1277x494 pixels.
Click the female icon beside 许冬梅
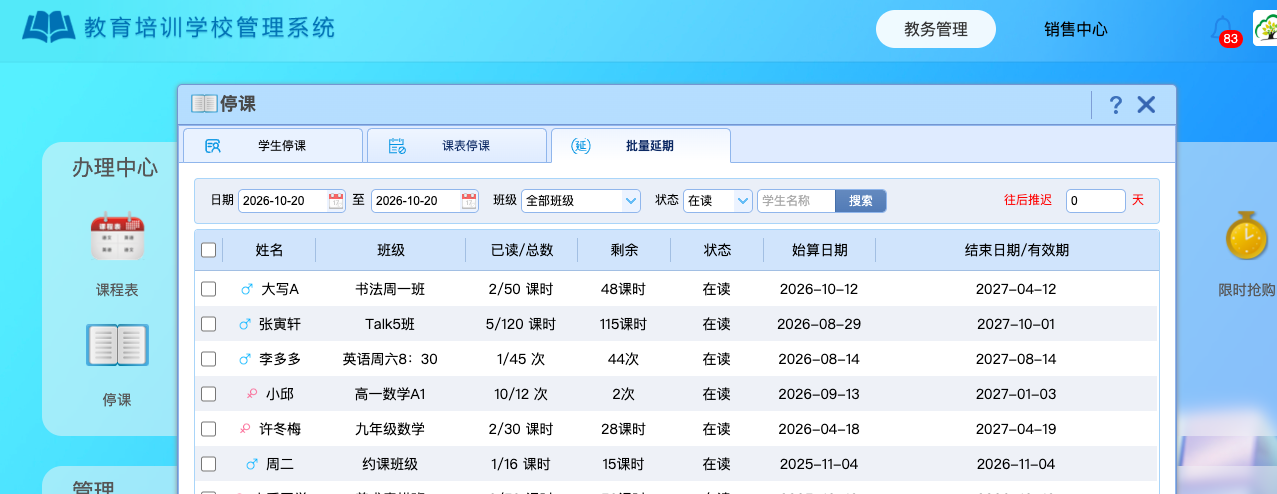pyautogui.click(x=245, y=429)
